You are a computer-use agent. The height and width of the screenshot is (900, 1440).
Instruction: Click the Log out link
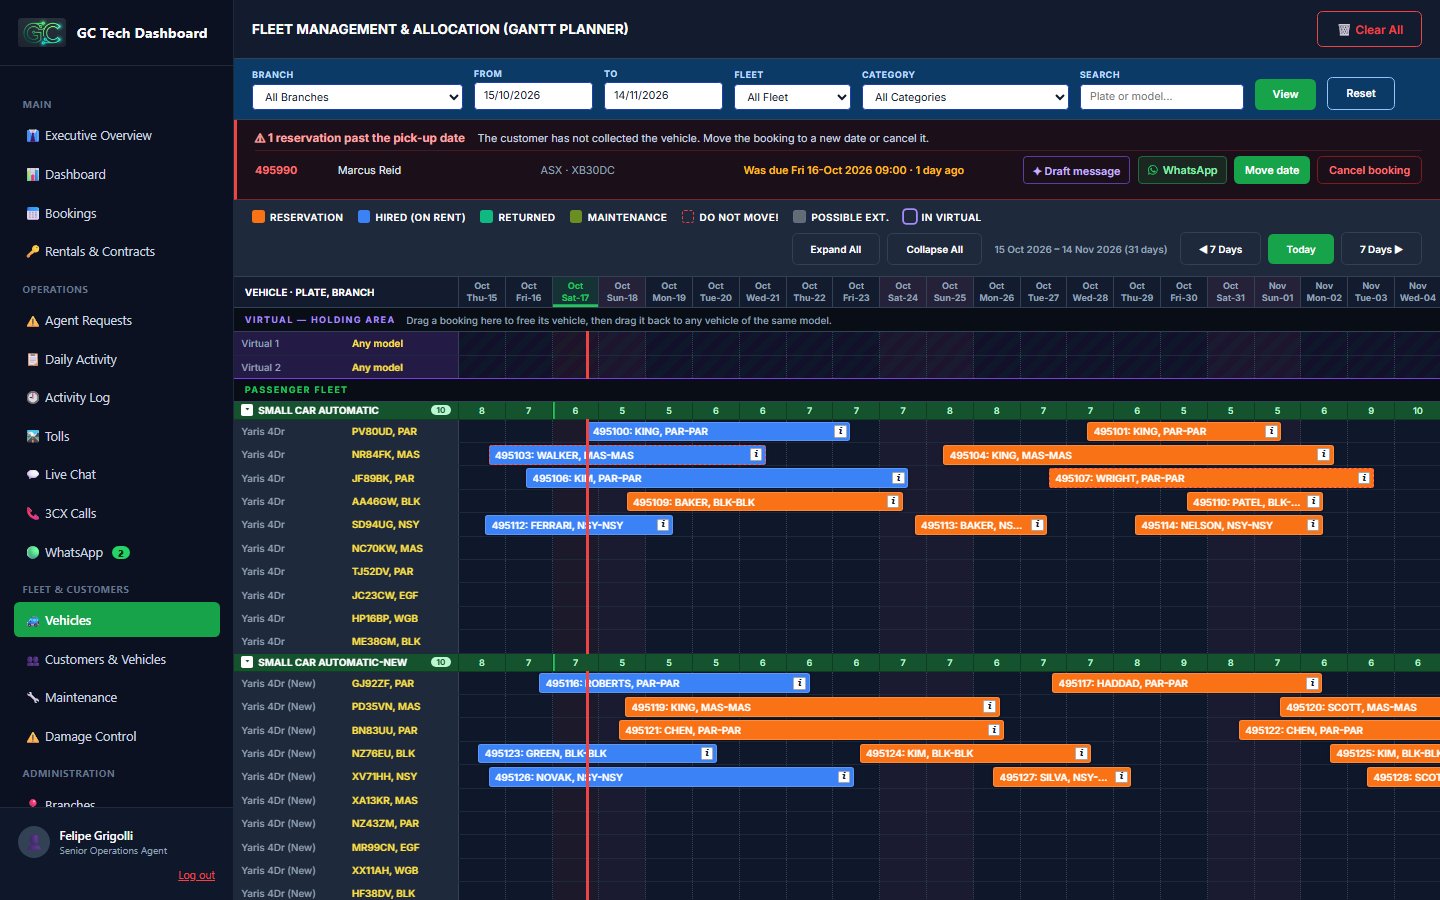197,876
